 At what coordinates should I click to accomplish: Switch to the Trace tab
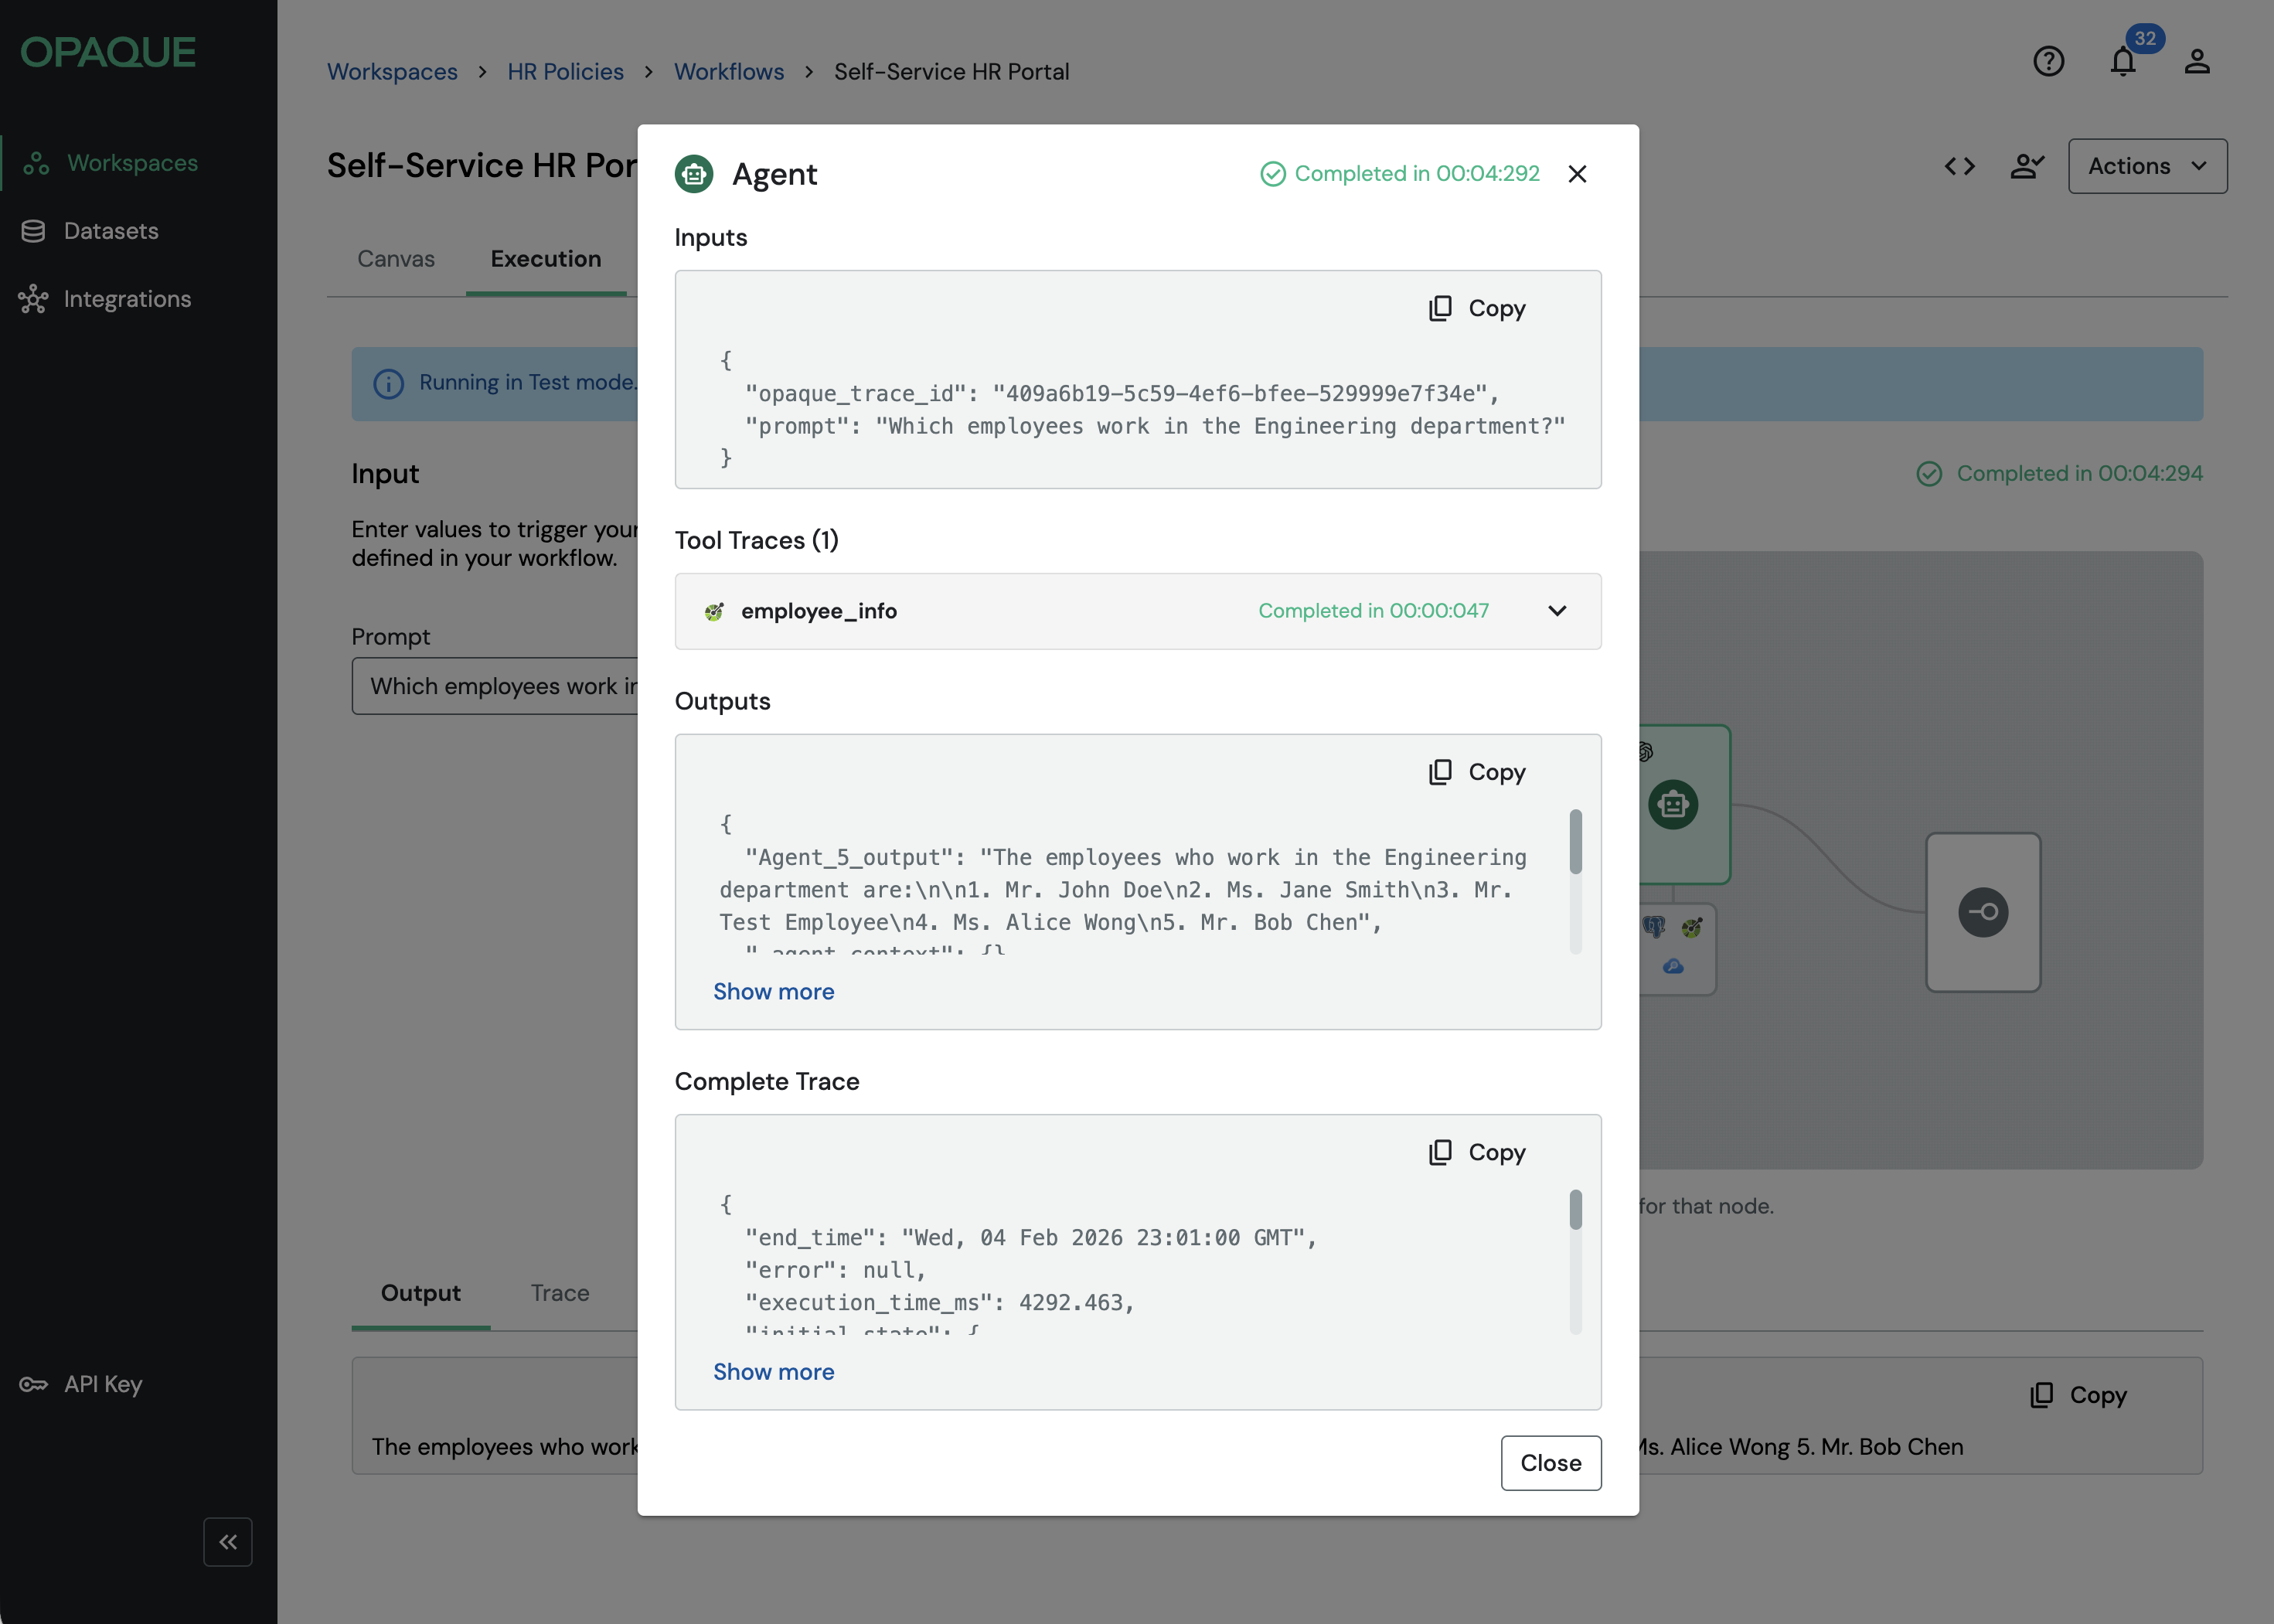559,1293
